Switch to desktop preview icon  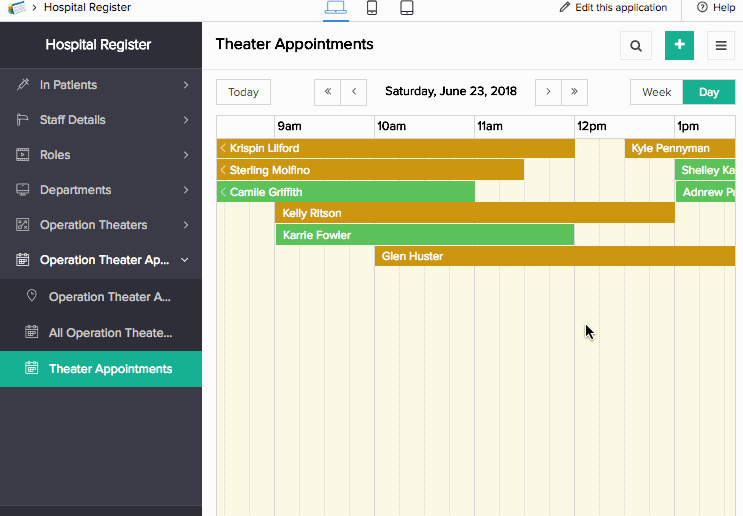point(335,8)
